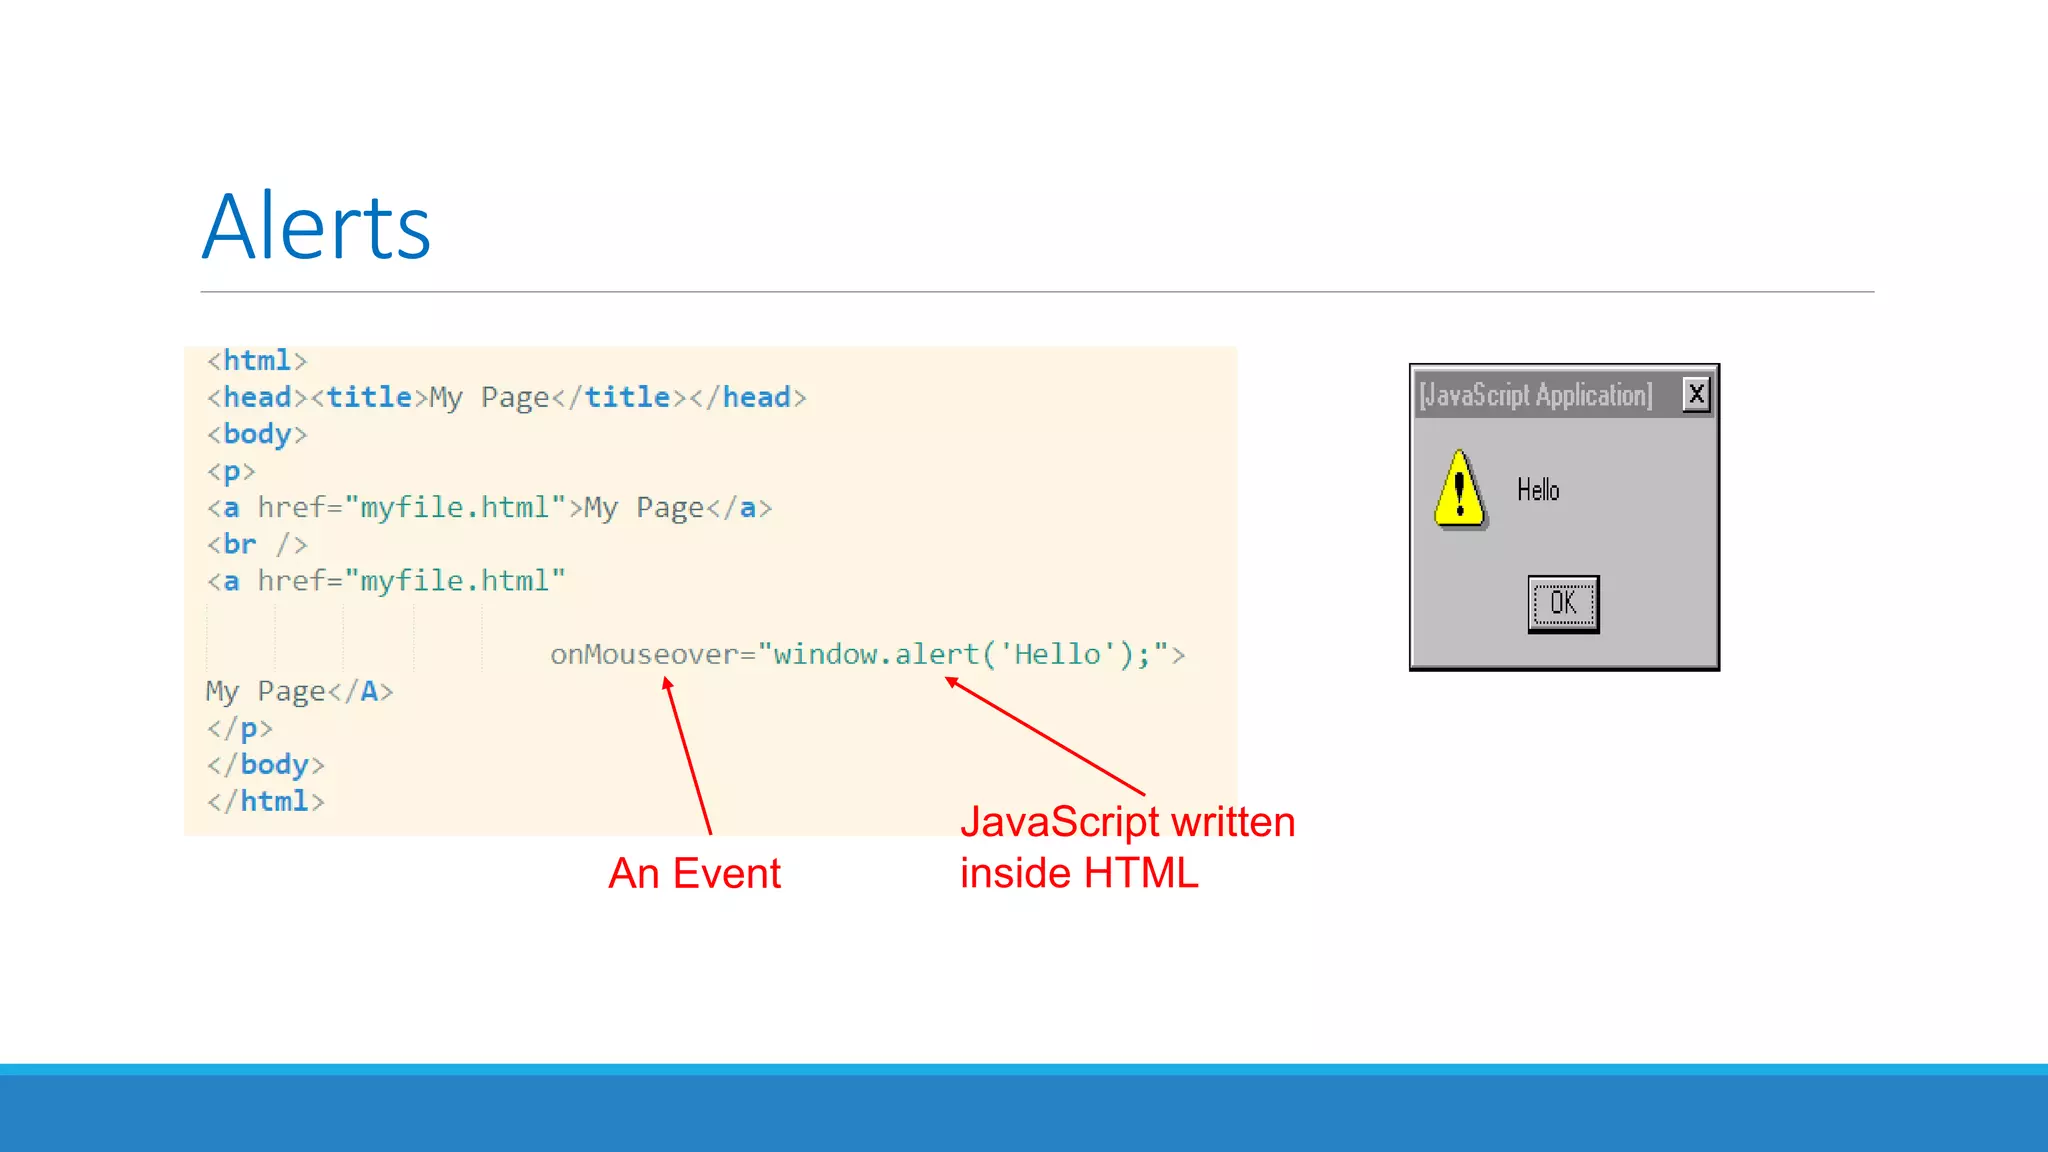This screenshot has height=1152, width=2048.
Task: Click the window.alert('Hello'); code string
Action: point(962,654)
